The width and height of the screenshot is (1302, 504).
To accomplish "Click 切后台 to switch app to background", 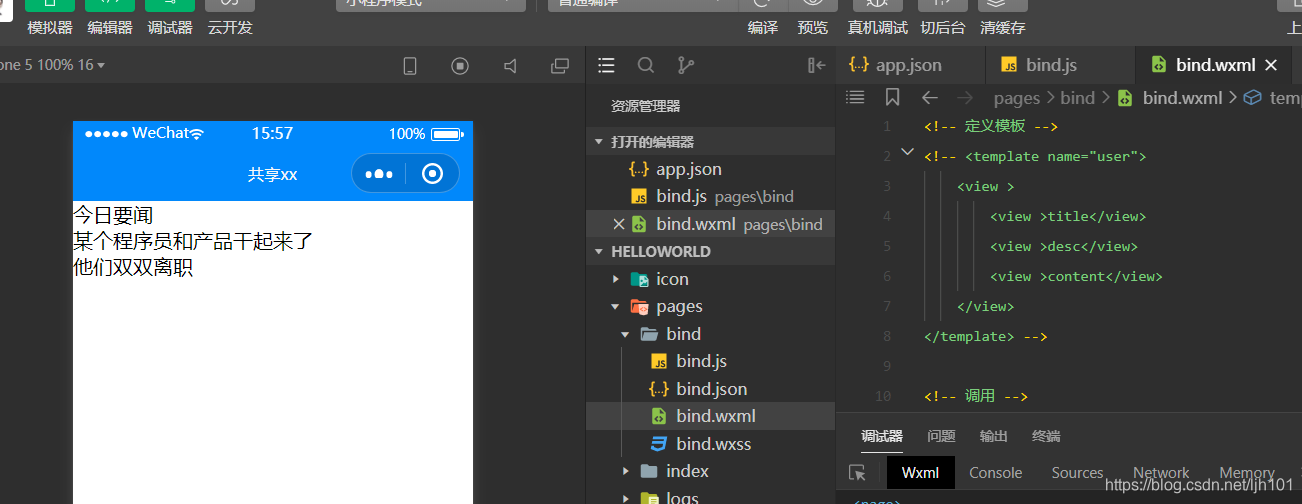I will (943, 27).
